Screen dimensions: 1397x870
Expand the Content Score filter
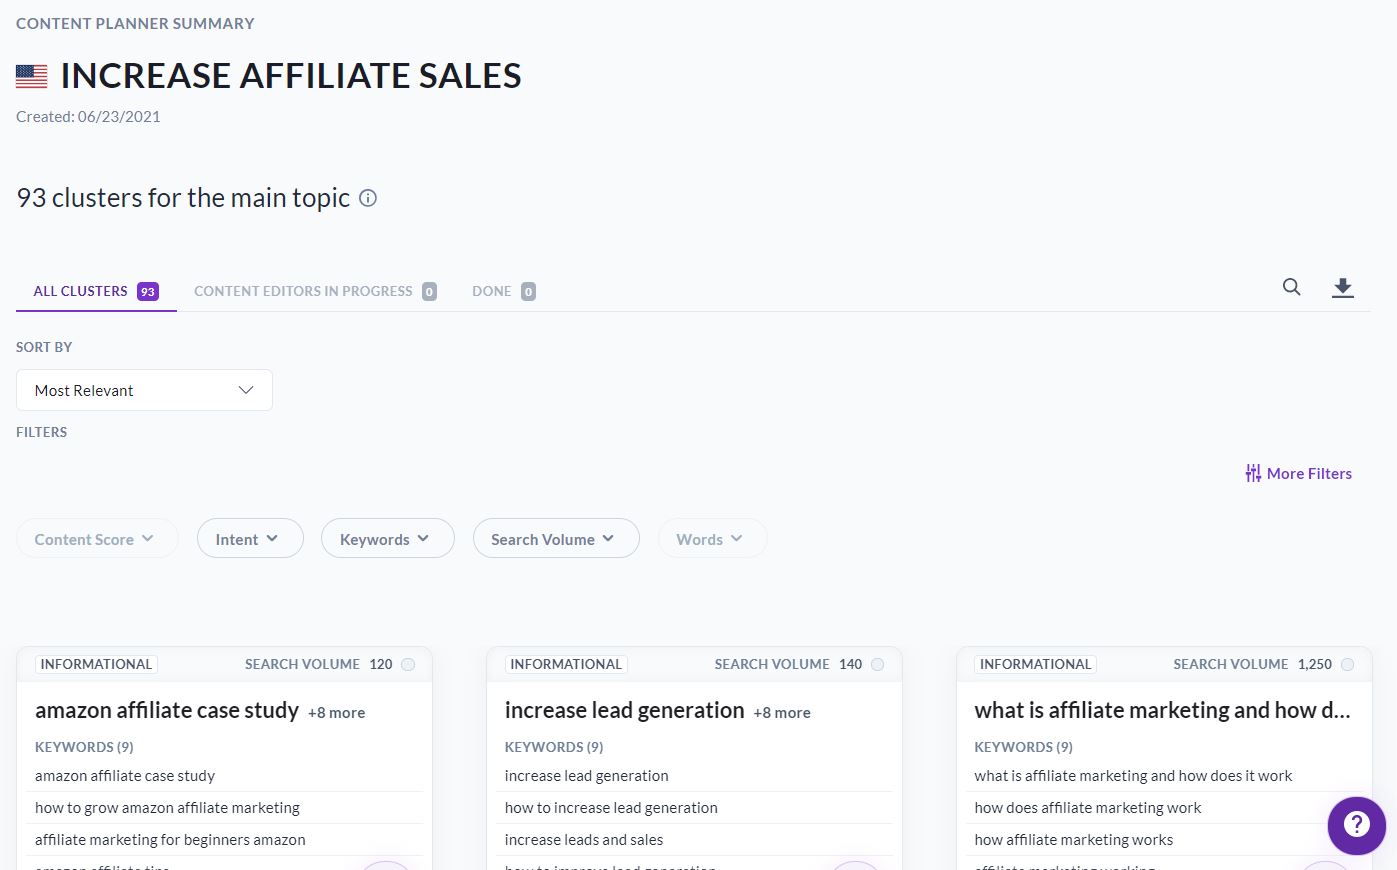coord(97,539)
